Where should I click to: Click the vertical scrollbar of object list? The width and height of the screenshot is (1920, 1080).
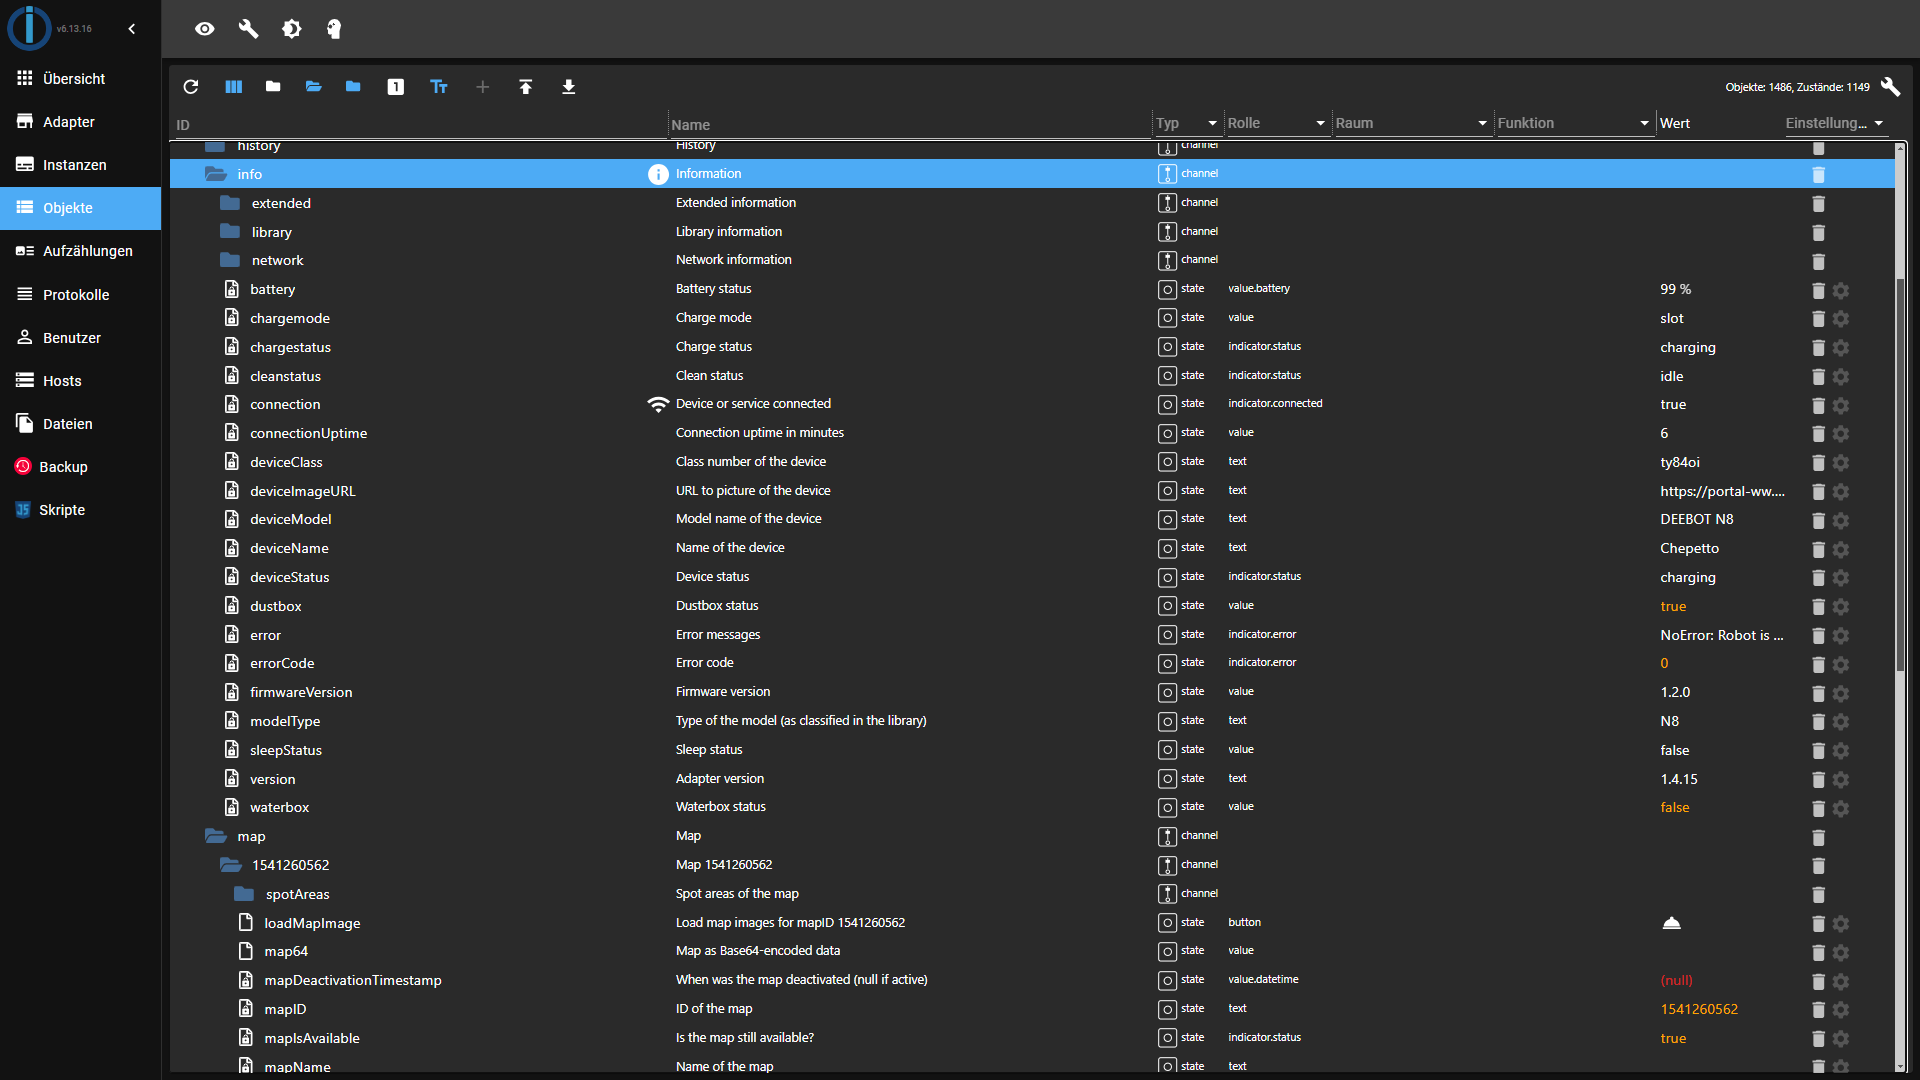coord(1901,475)
